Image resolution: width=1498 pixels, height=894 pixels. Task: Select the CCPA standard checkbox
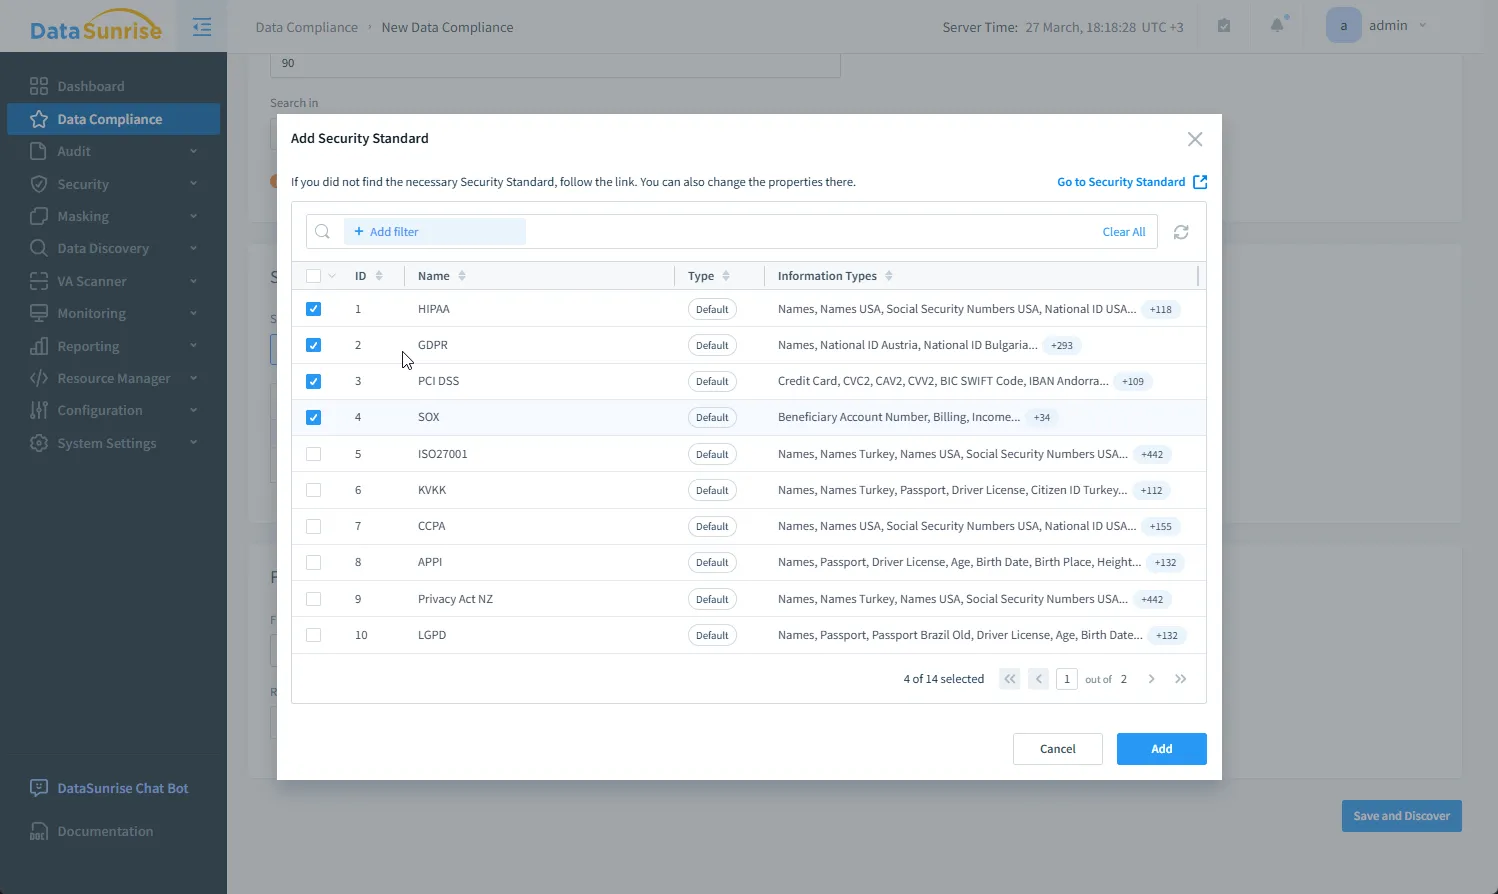click(x=314, y=526)
